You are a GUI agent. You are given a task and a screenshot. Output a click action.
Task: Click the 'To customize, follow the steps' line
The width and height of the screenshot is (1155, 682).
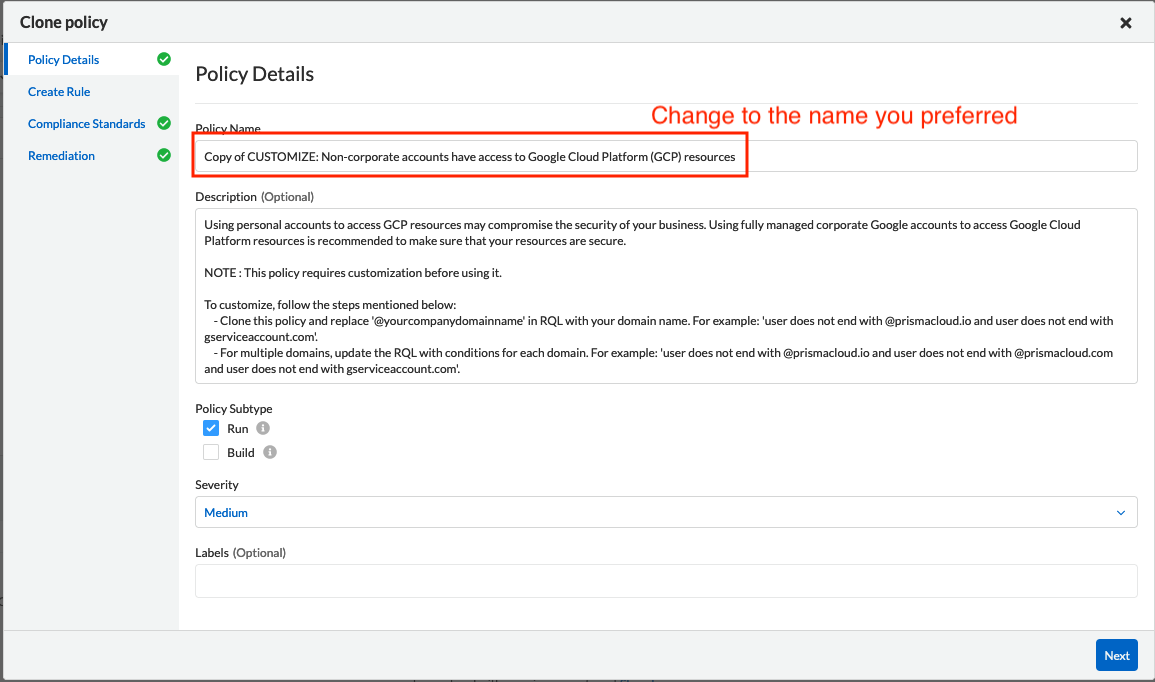(330, 305)
